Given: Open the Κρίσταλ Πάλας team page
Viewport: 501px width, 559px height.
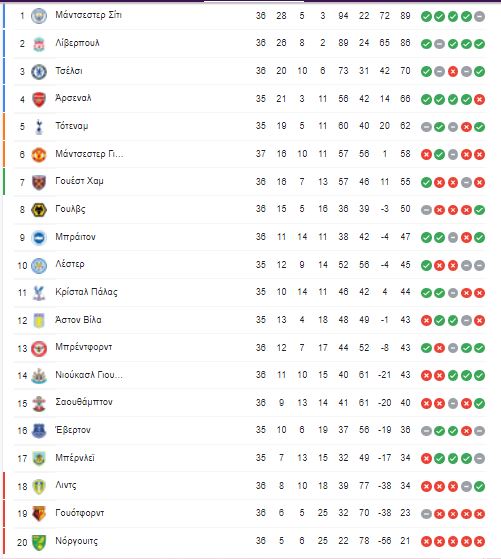Looking at the screenshot, I should (x=86, y=292).
